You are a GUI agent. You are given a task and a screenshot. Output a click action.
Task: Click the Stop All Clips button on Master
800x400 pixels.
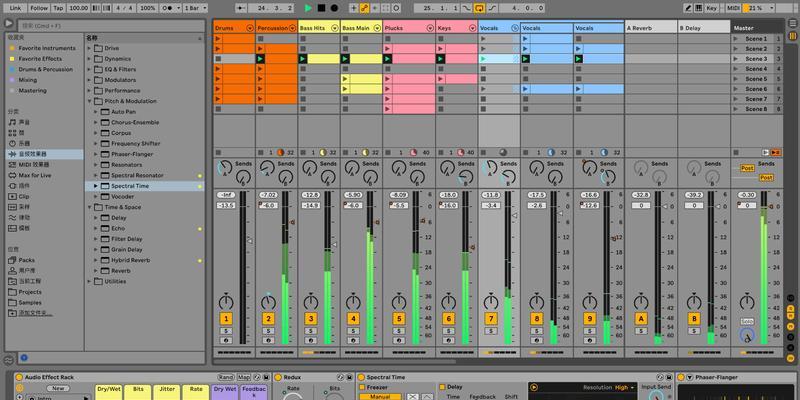tap(736, 152)
